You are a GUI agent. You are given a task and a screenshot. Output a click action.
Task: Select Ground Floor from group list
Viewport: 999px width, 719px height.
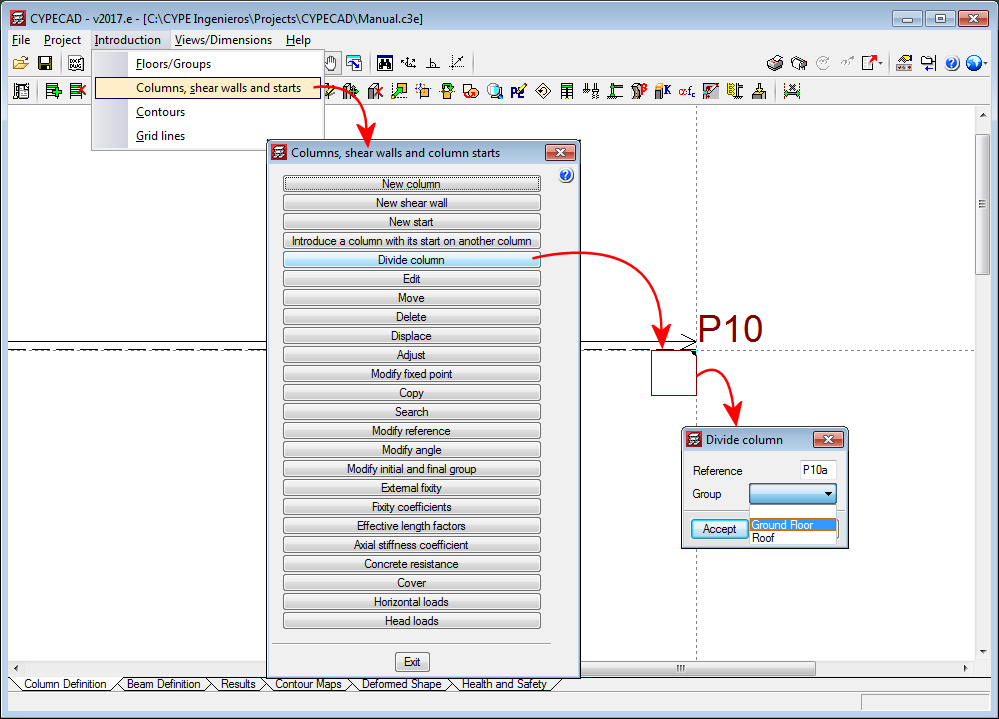(x=792, y=525)
